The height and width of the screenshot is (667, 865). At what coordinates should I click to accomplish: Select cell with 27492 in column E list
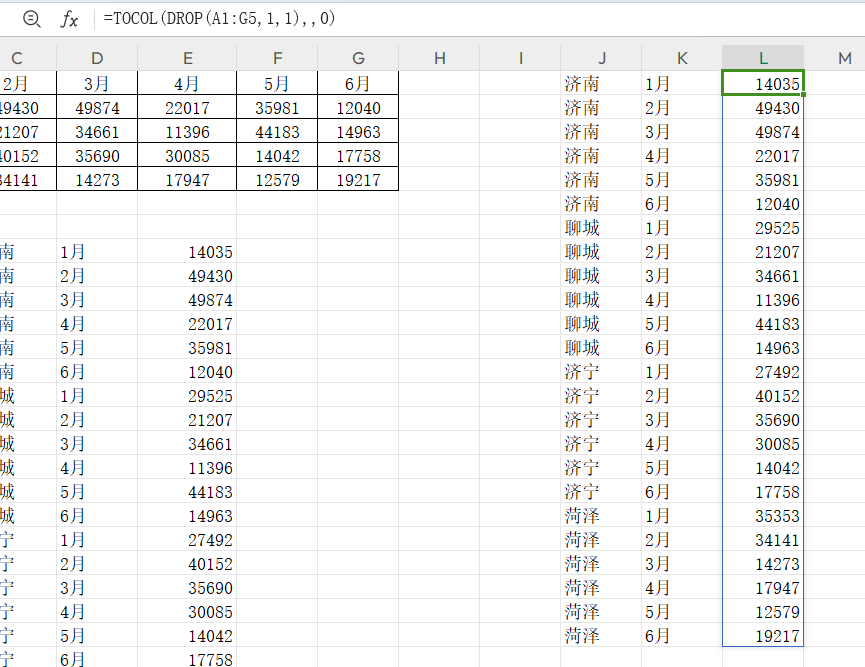coord(187,540)
